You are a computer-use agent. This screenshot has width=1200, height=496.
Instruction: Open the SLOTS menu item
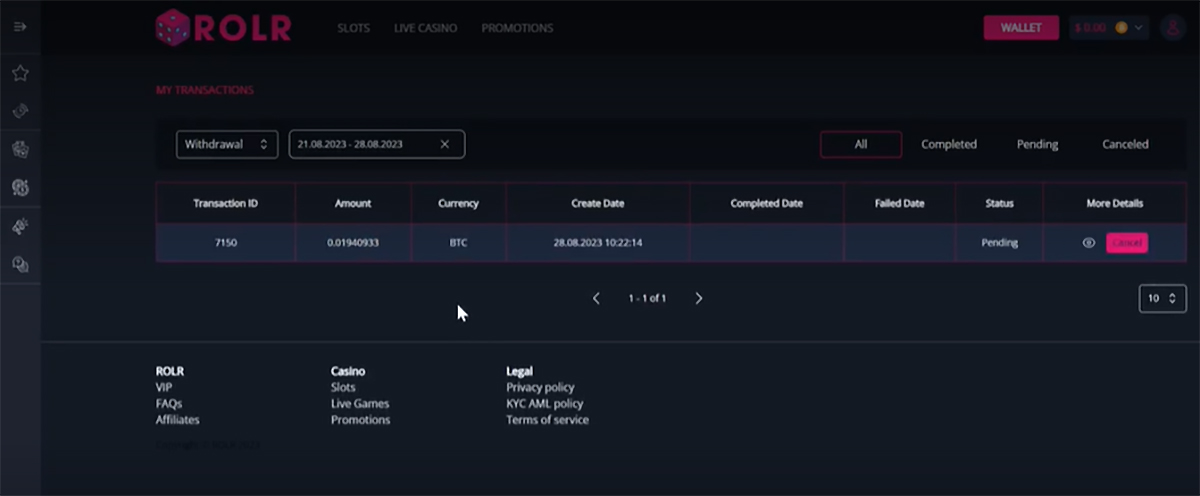[x=353, y=28]
